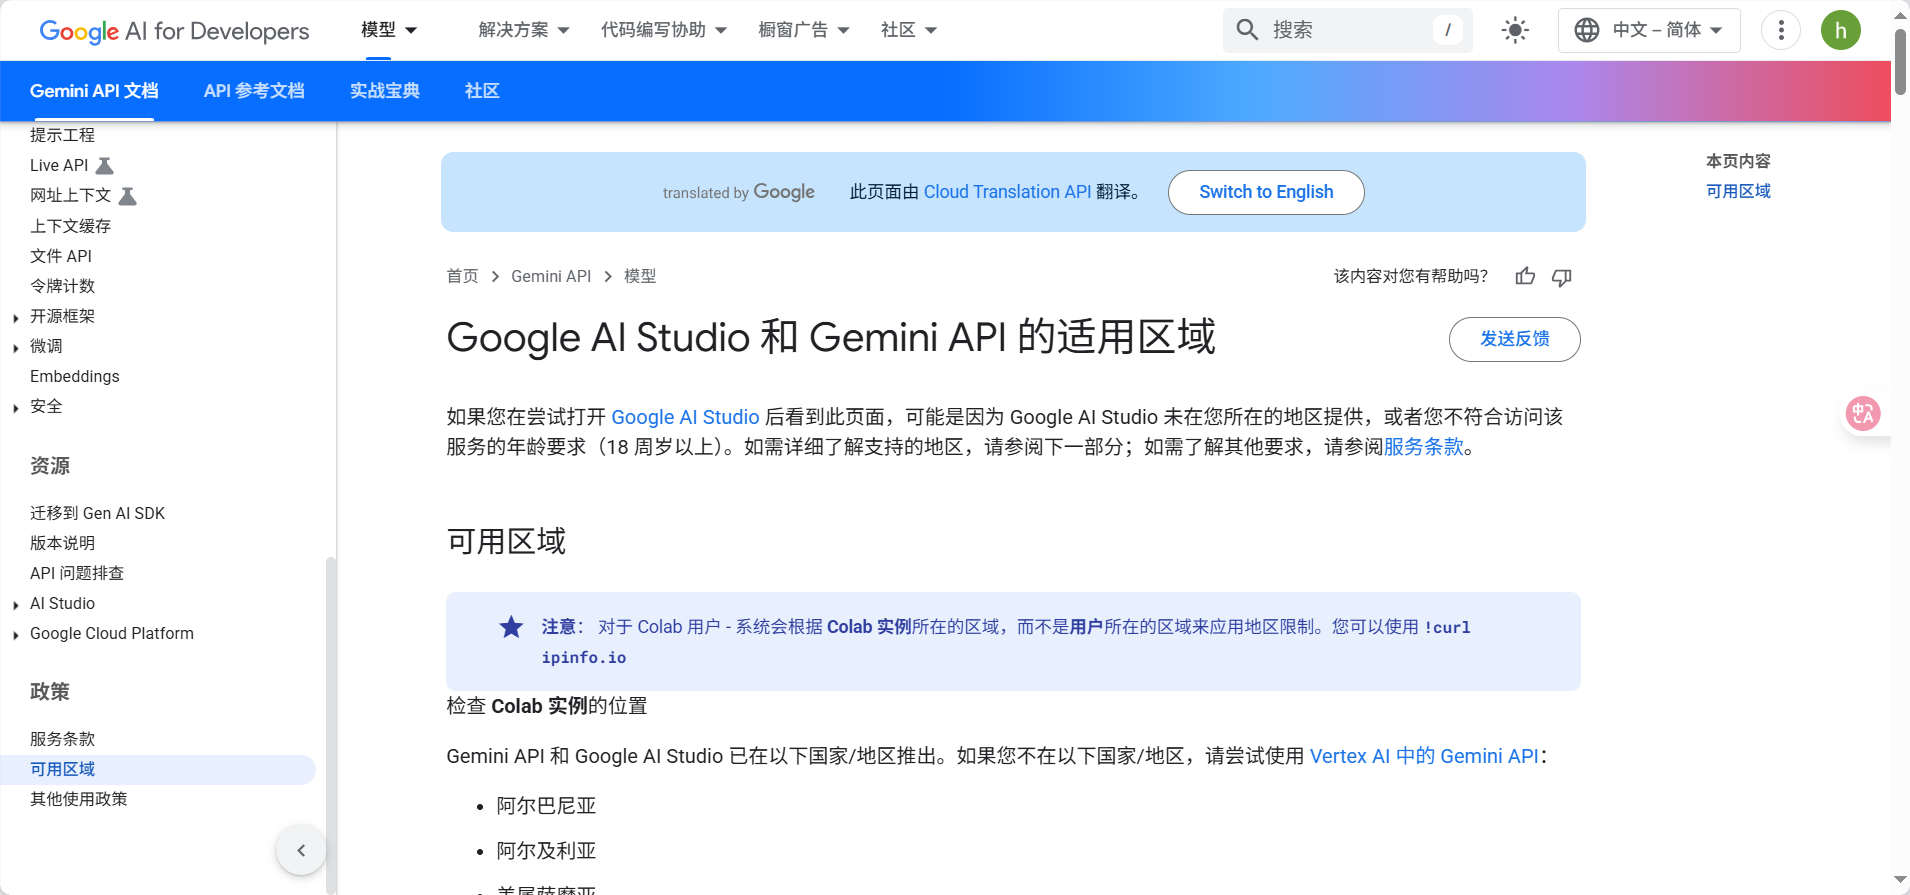Click the 阿尔巴尼亚 list entry
Viewport: 1910px width, 895px height.
546,806
